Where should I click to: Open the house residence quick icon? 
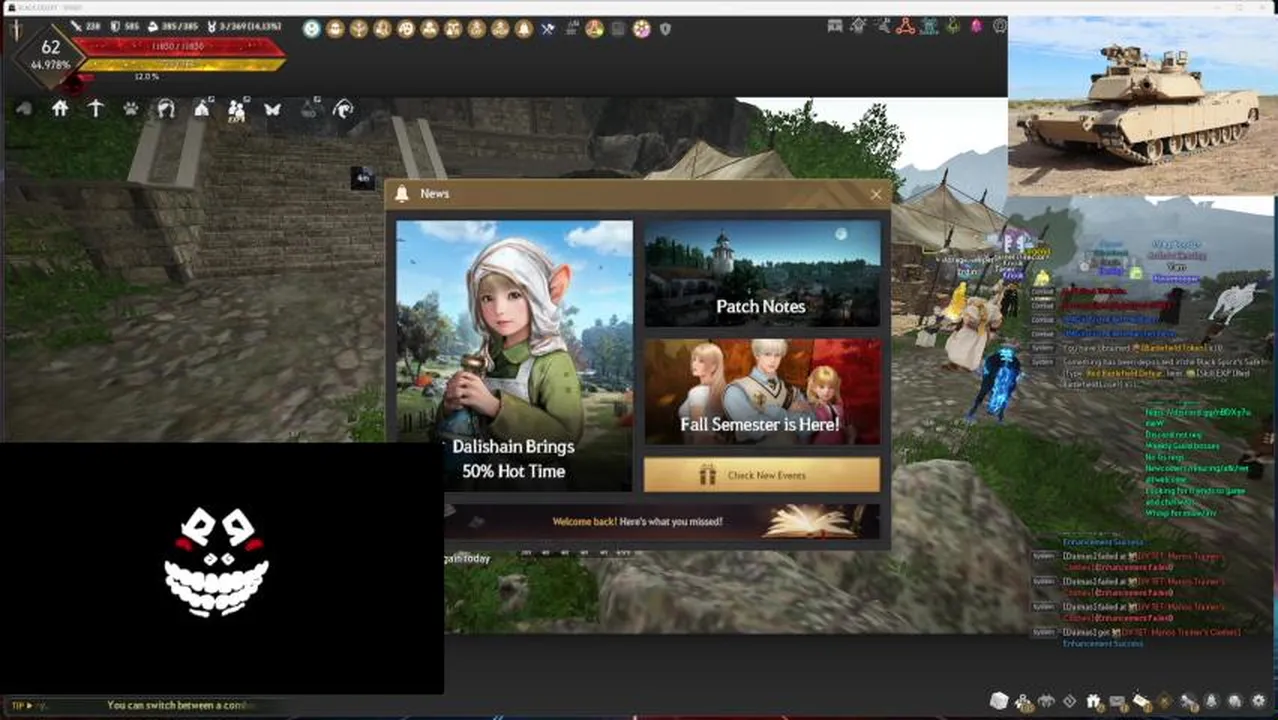tap(60, 108)
